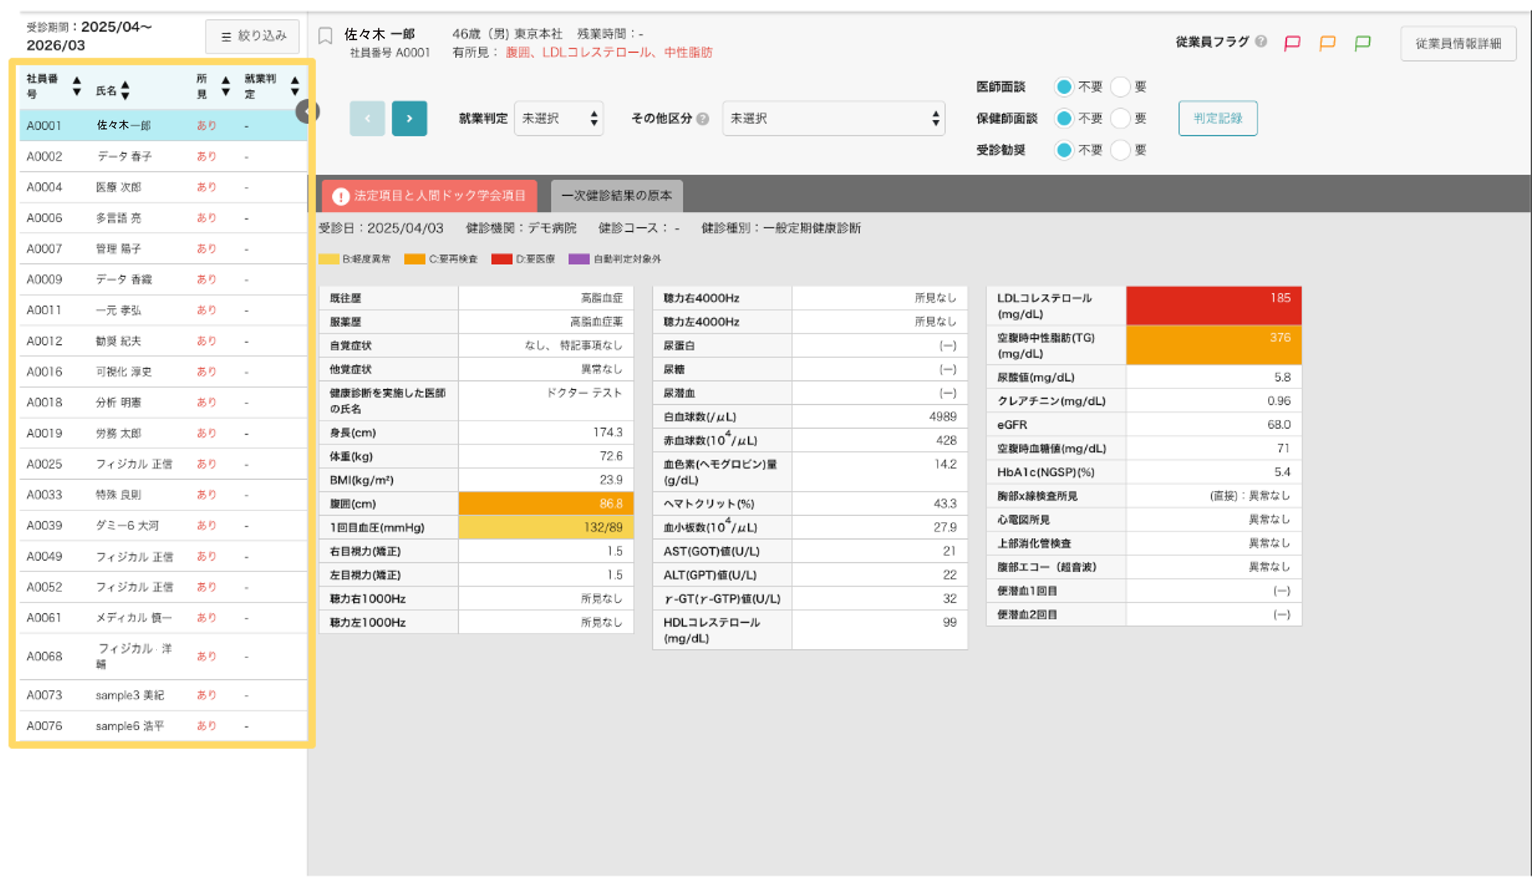The height and width of the screenshot is (888, 1539).
Task: Select employee row A0076 sample6 浩平
Action: pyautogui.click(x=163, y=726)
